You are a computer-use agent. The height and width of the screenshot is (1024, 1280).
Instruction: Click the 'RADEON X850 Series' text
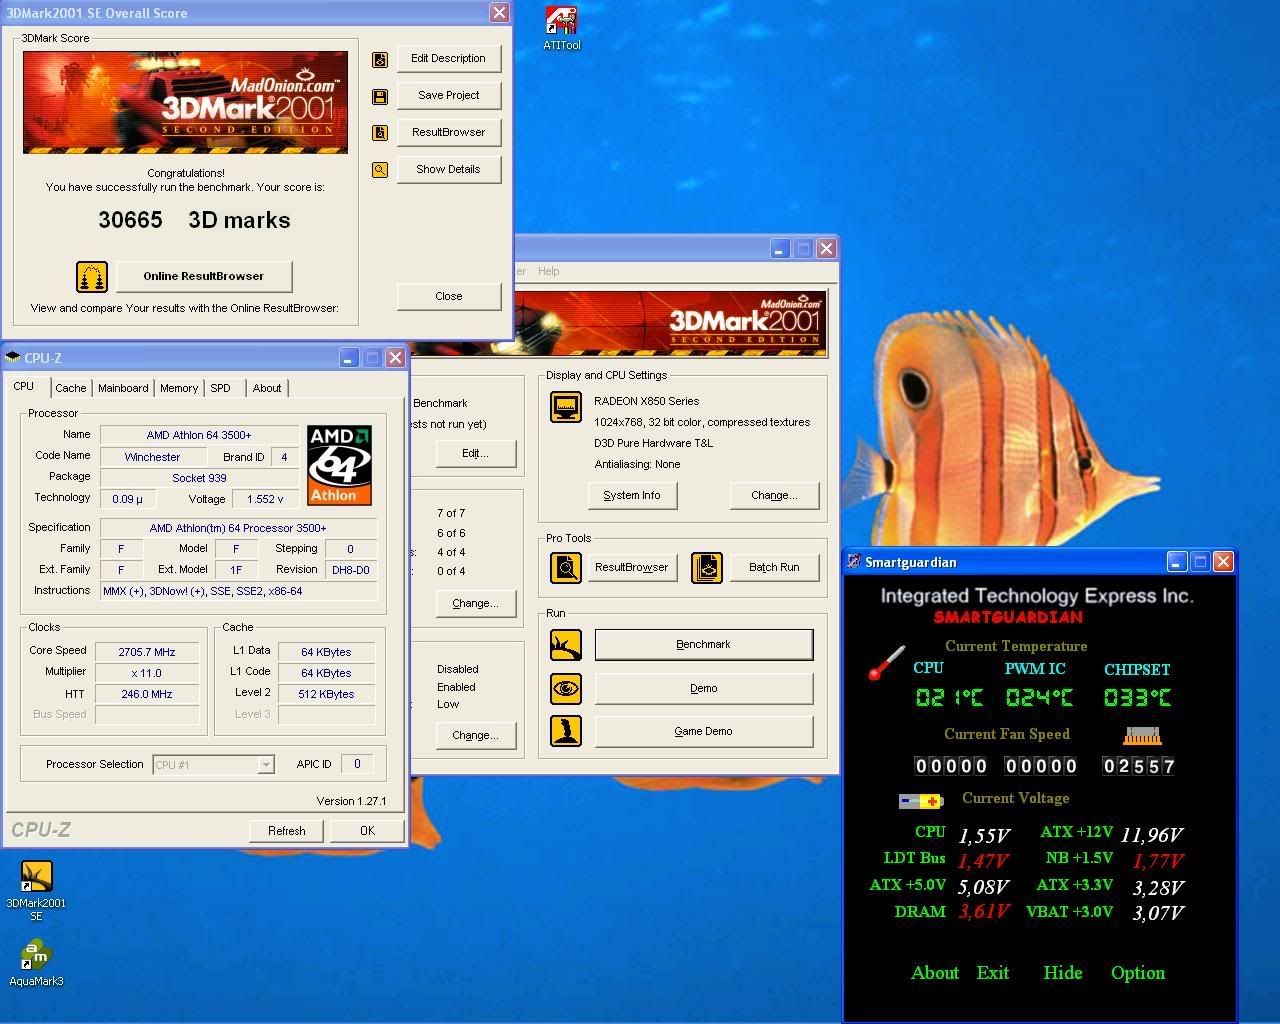point(647,401)
